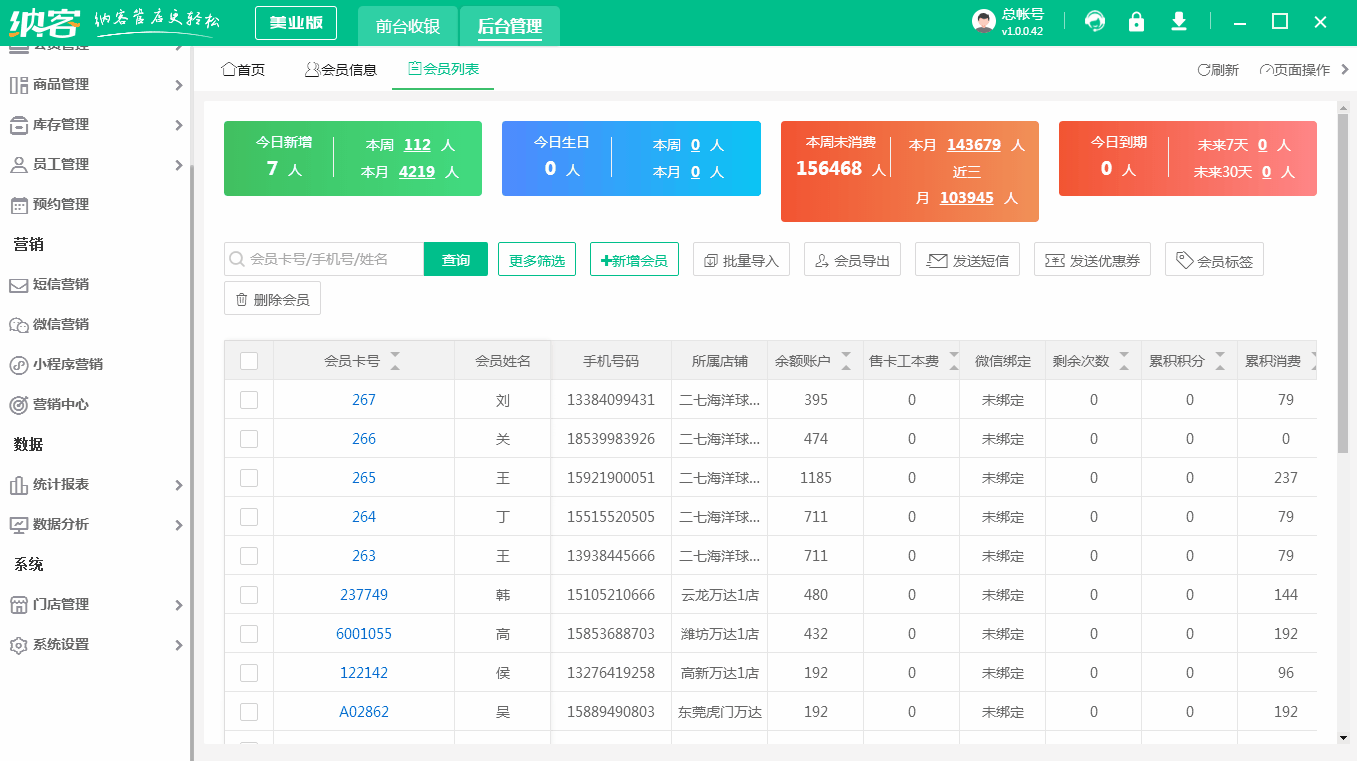The height and width of the screenshot is (761, 1357).
Task: Check the select-all checkbox in table header
Action: click(249, 360)
